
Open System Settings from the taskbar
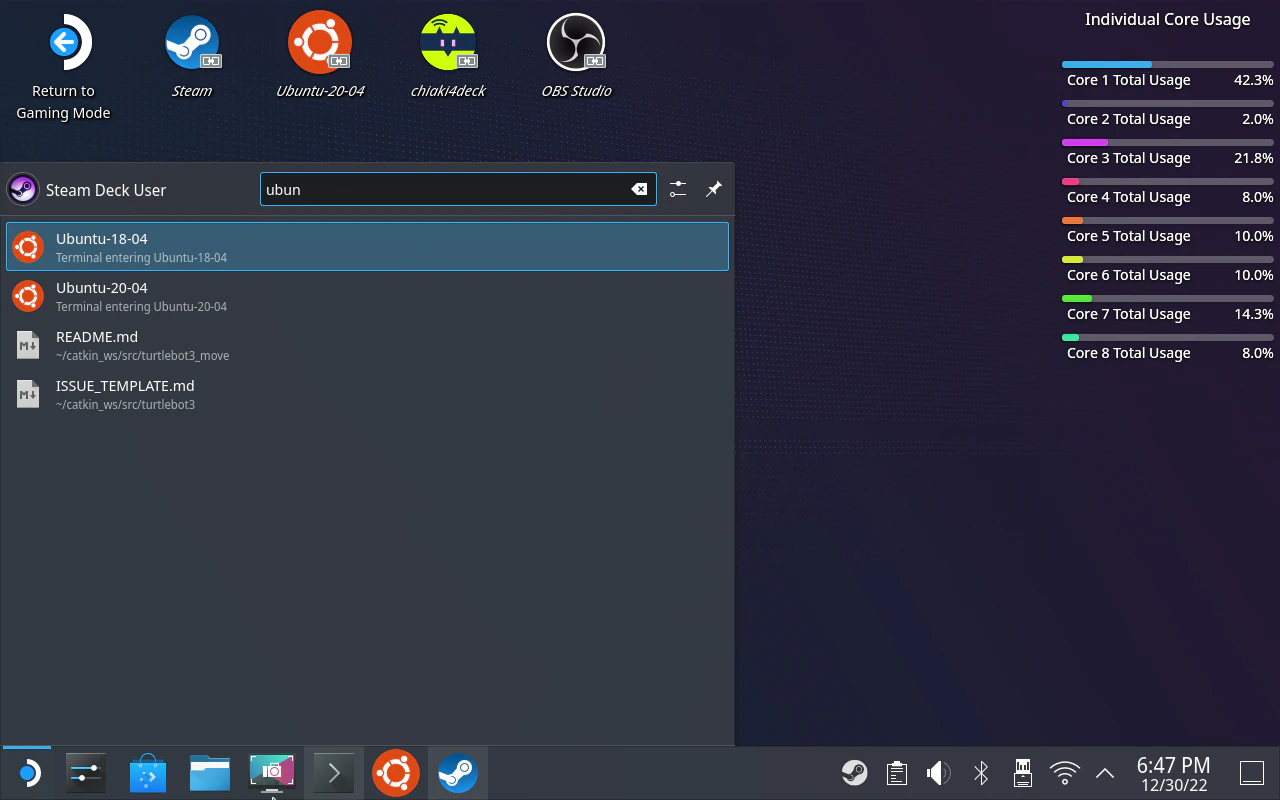85,773
